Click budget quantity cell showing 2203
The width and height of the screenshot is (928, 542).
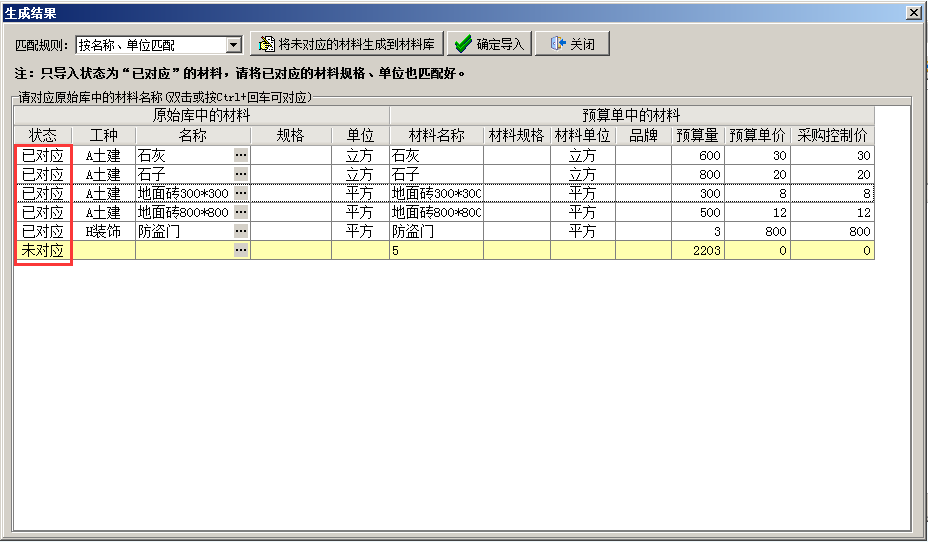pos(697,250)
